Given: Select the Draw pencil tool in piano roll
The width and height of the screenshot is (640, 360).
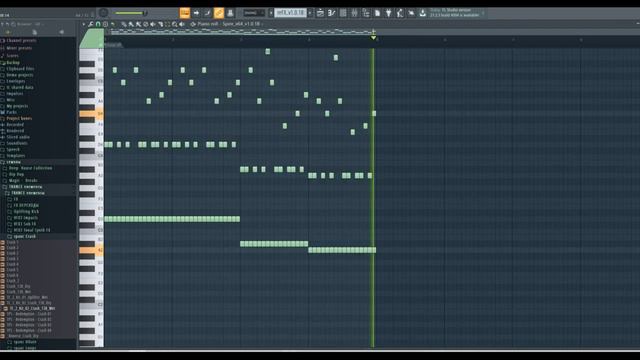Looking at the screenshot, I should pos(124,24).
